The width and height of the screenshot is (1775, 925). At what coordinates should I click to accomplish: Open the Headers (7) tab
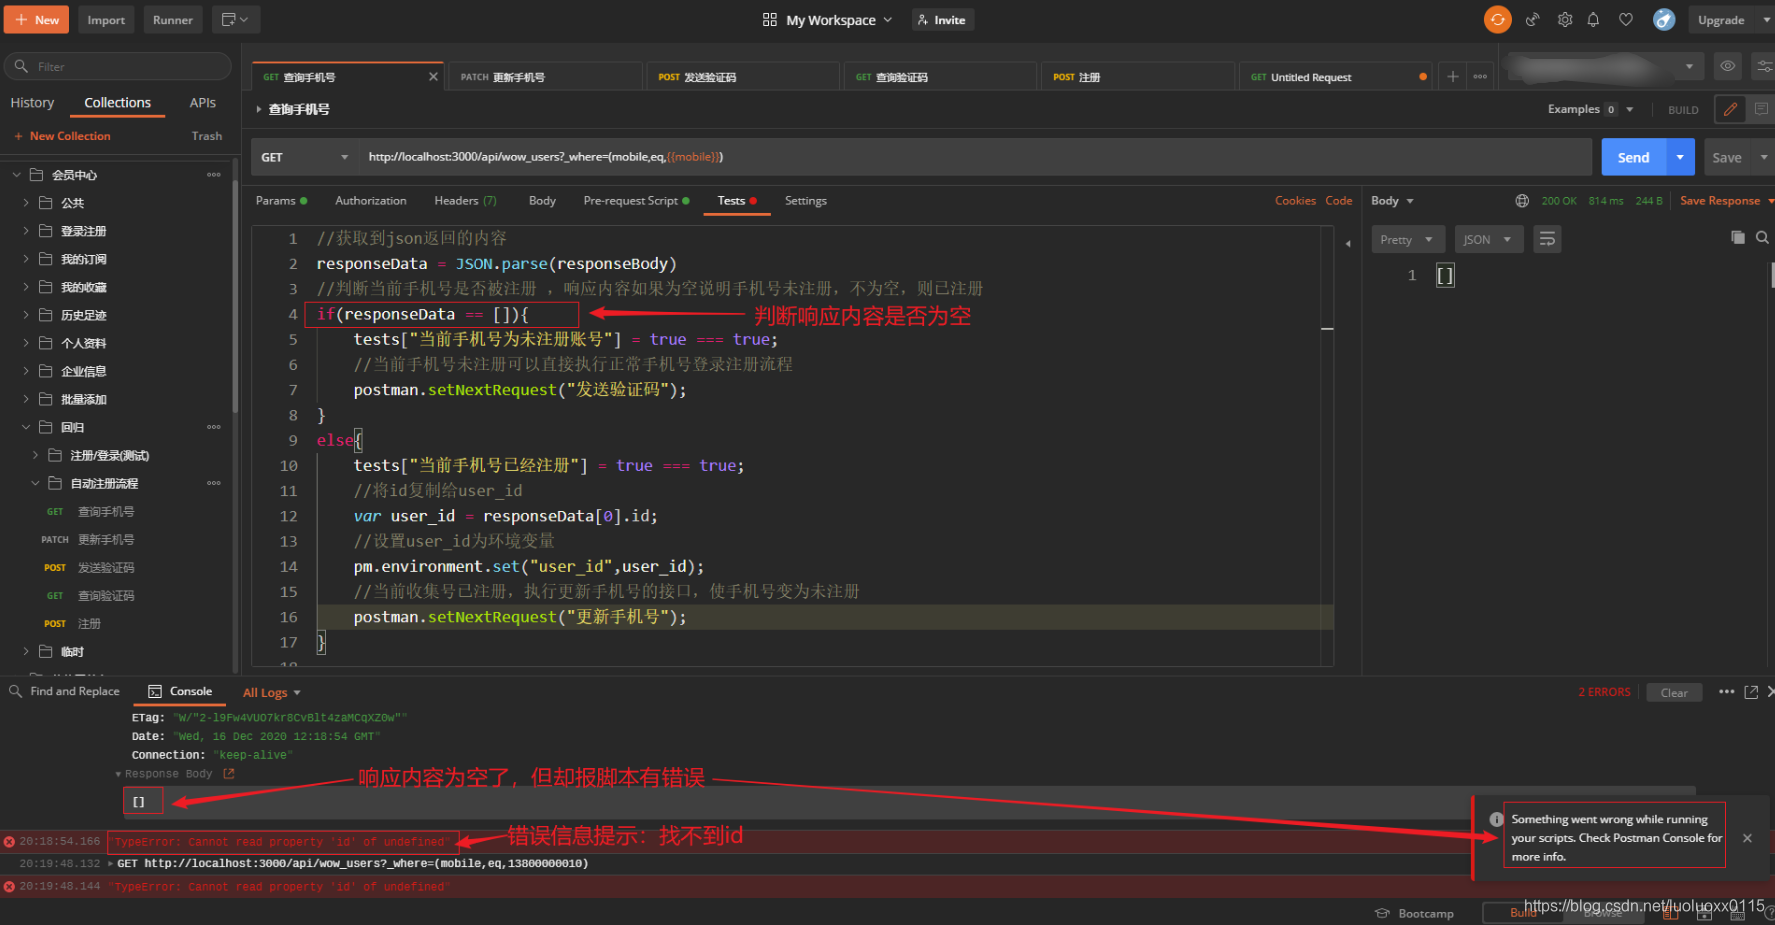coord(465,201)
